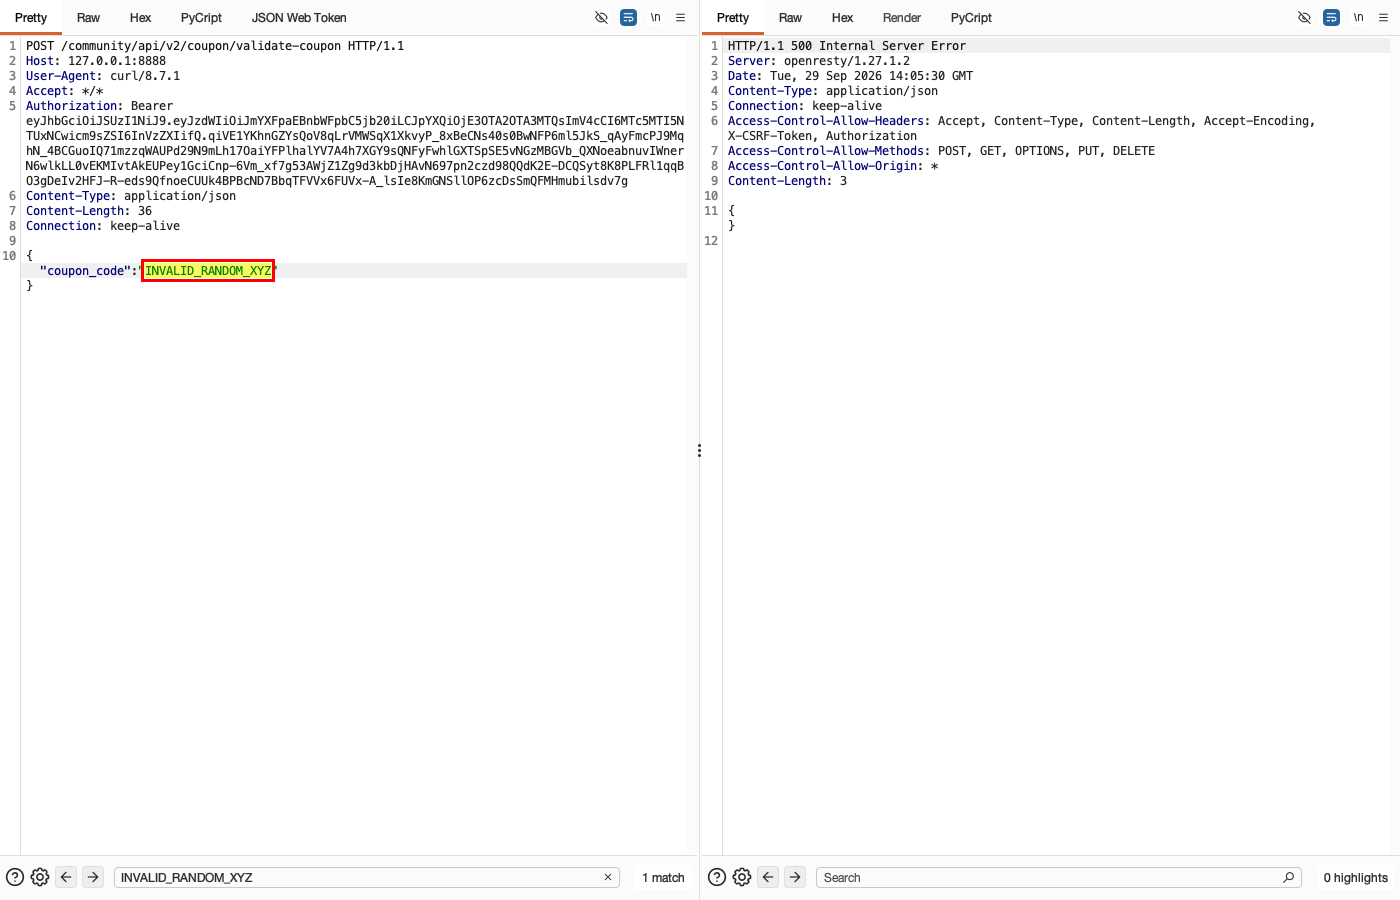
Task: Open request search help icon
Action: pos(15,877)
